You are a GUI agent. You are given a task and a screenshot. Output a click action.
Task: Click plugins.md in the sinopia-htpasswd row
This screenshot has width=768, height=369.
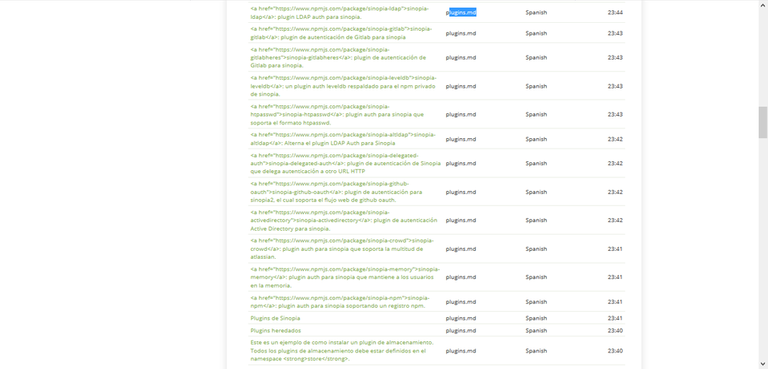click(x=461, y=114)
